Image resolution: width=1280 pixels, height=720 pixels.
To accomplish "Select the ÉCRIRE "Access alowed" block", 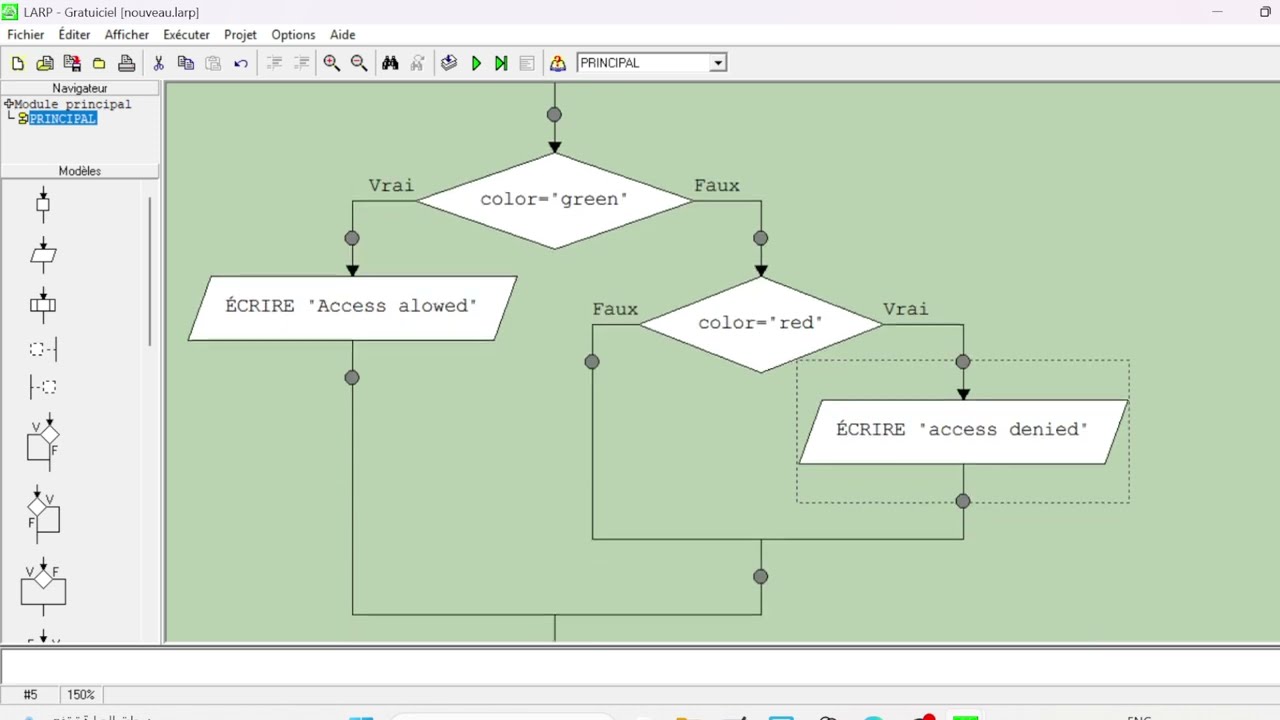I will click(x=352, y=308).
